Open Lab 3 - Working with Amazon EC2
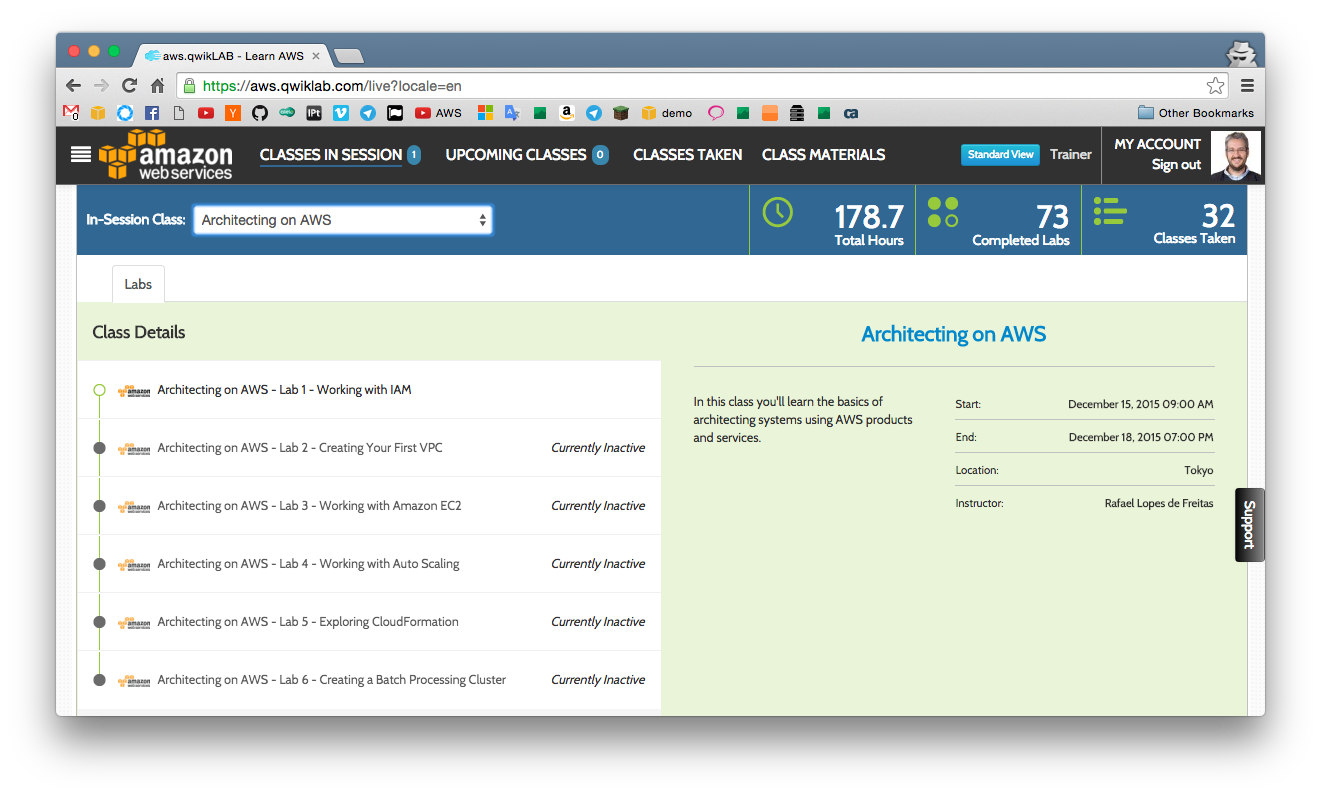Image resolution: width=1321 pixels, height=796 pixels. point(309,506)
